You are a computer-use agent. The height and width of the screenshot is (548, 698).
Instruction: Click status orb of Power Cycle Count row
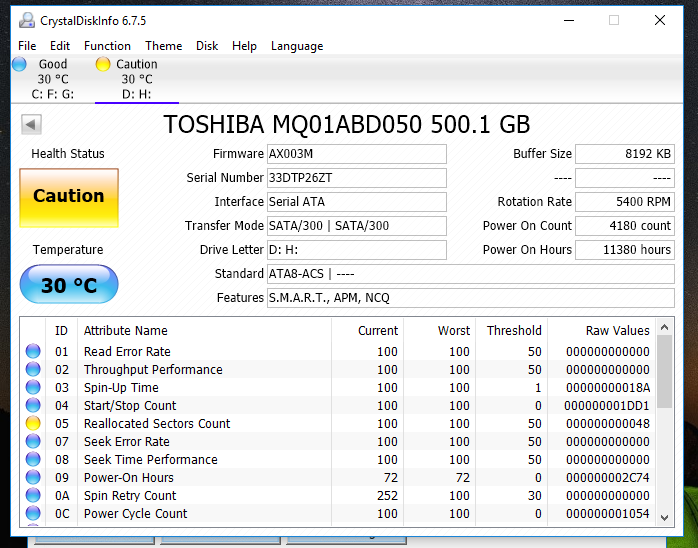point(33,513)
